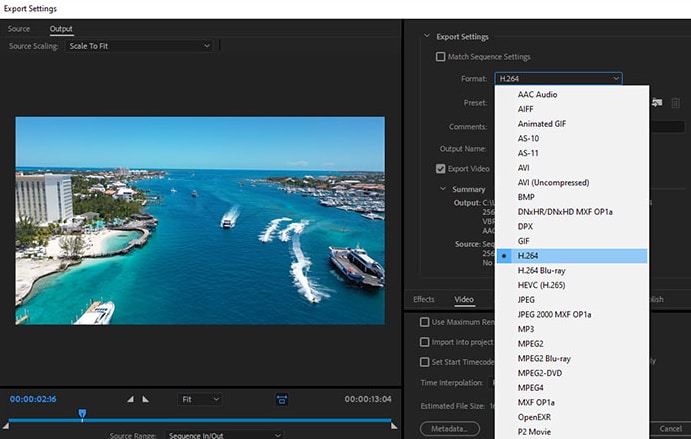Click the delete preset trash icon
The height and width of the screenshot is (439, 691).
[x=675, y=103]
